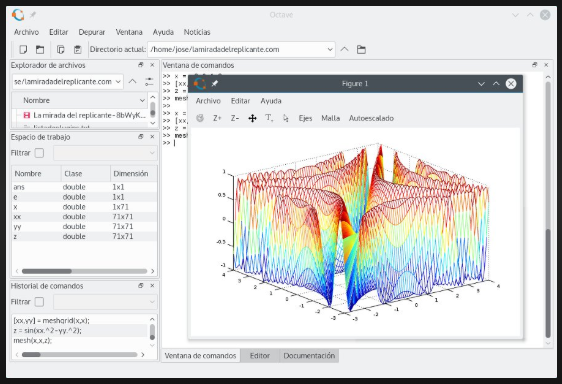Go to parent folder in file explorer panel

tap(132, 81)
